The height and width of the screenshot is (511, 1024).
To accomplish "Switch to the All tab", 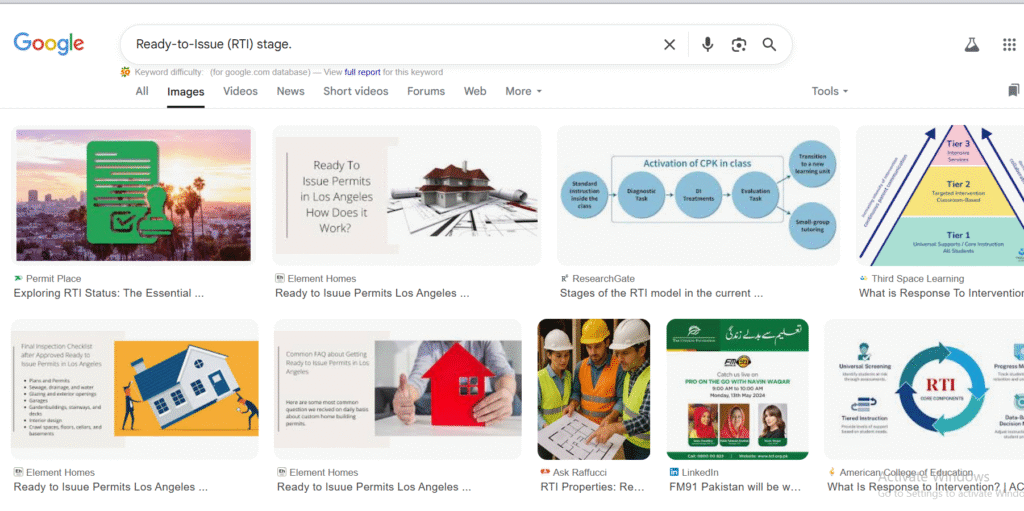I will [142, 91].
